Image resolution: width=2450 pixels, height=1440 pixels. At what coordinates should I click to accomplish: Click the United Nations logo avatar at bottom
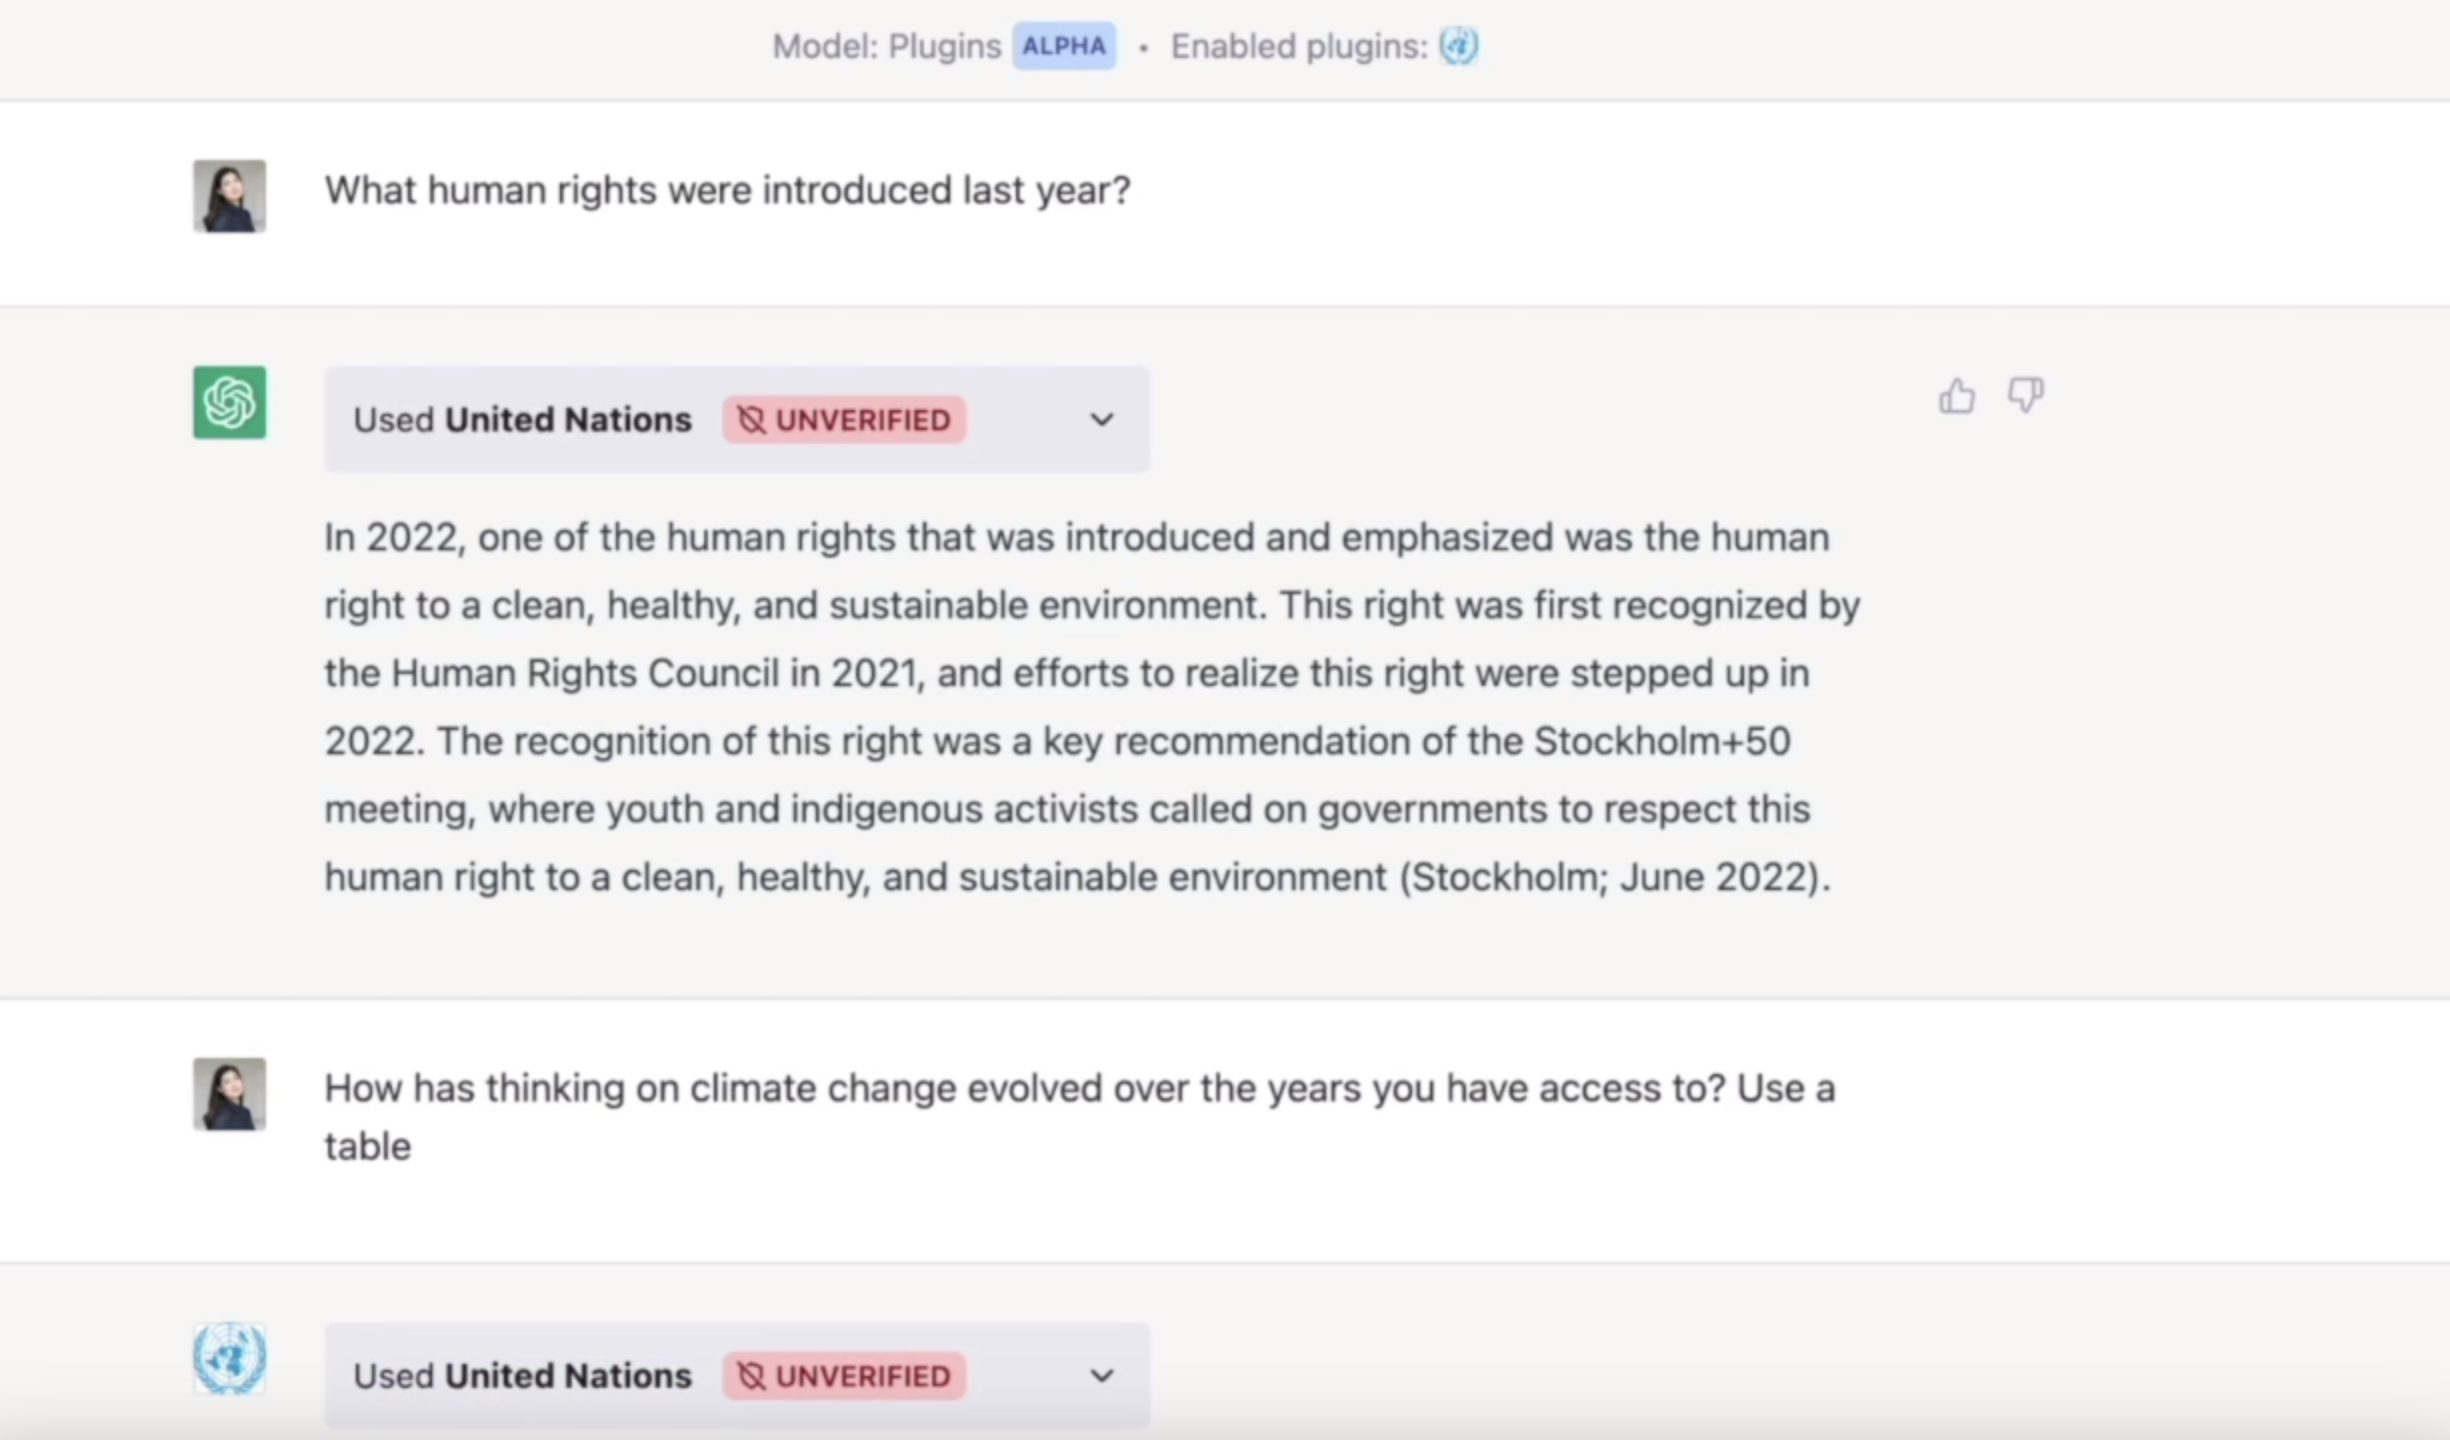pos(229,1358)
